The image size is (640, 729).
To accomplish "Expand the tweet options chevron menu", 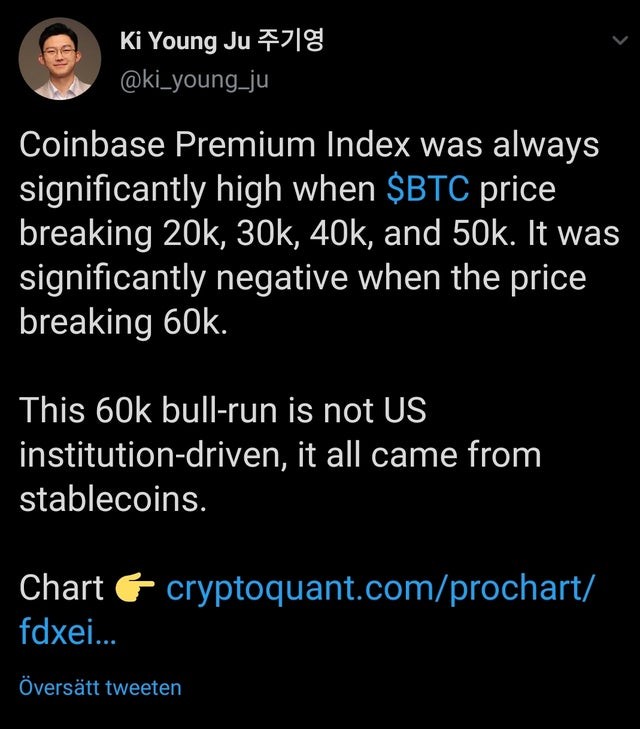I will 620,40.
